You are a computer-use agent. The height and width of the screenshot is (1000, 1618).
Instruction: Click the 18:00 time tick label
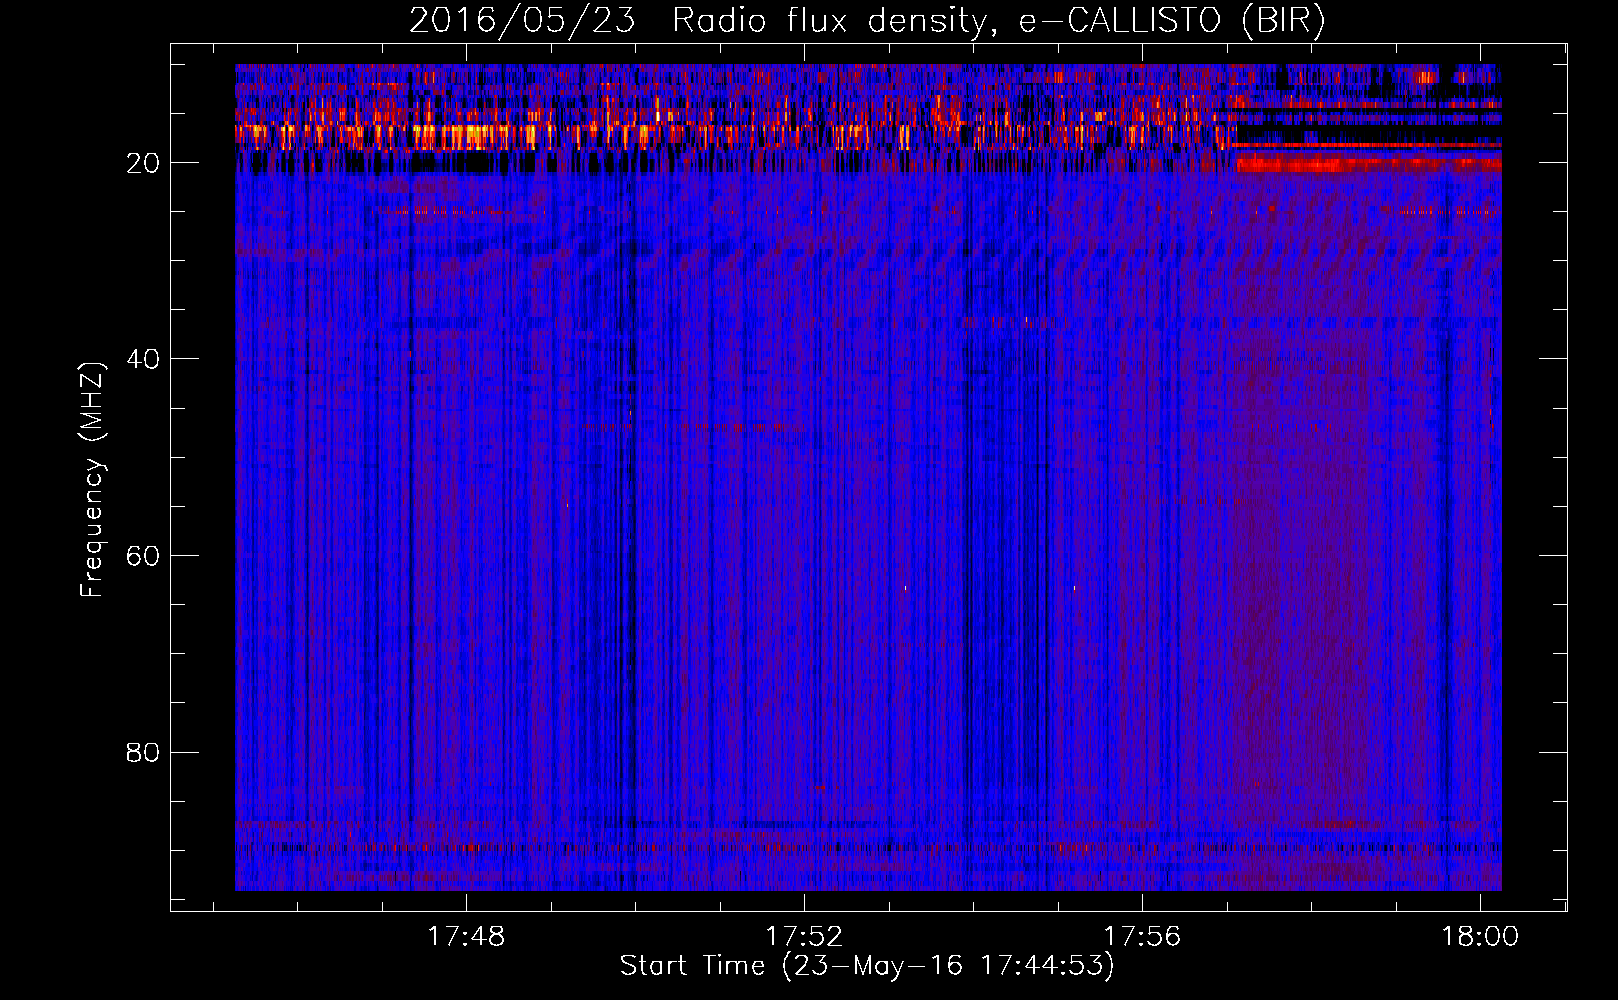1479,937
